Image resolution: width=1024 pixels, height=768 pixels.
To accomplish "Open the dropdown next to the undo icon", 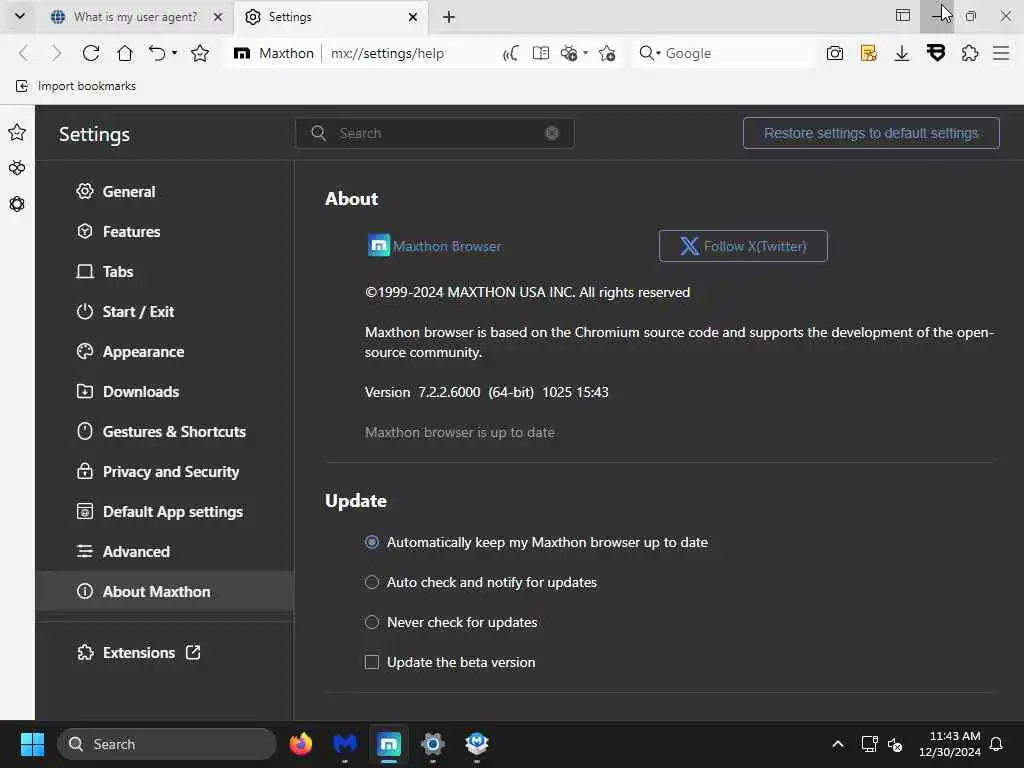I will (174, 53).
